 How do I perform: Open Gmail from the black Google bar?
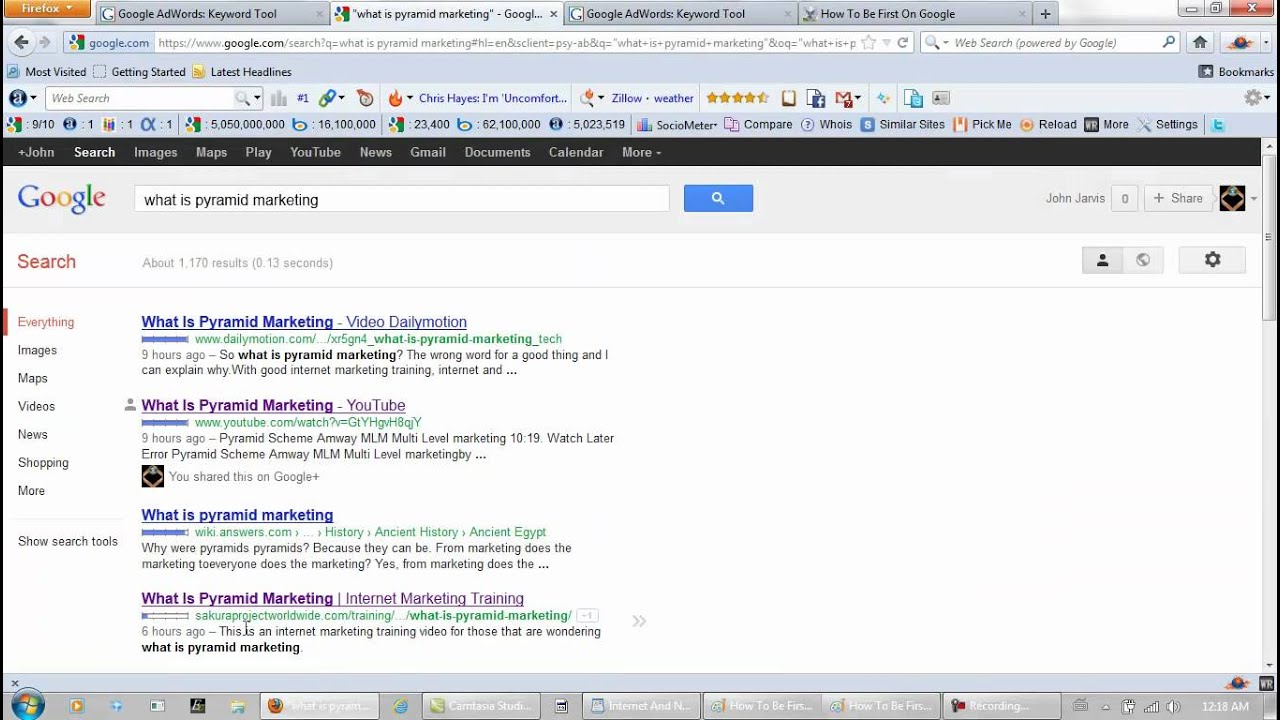coord(428,152)
